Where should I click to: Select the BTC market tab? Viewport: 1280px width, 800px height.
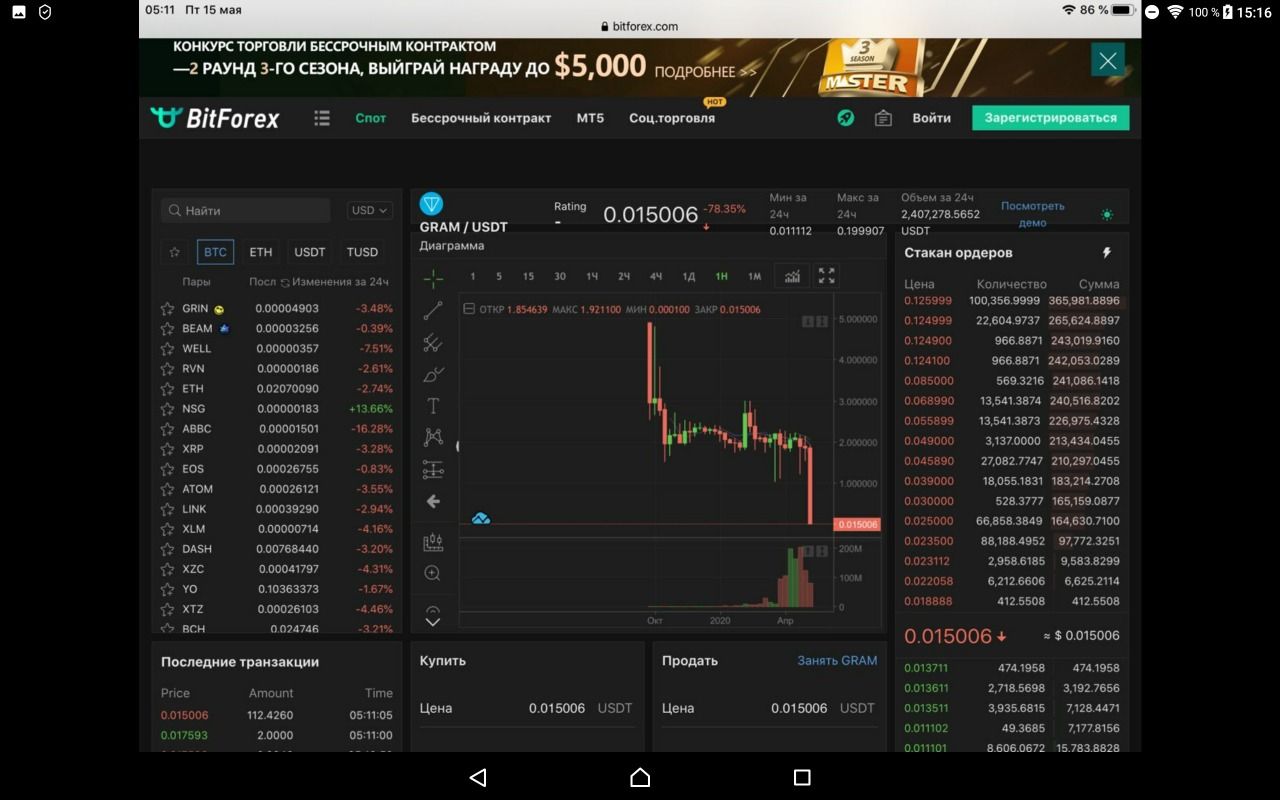(x=216, y=252)
